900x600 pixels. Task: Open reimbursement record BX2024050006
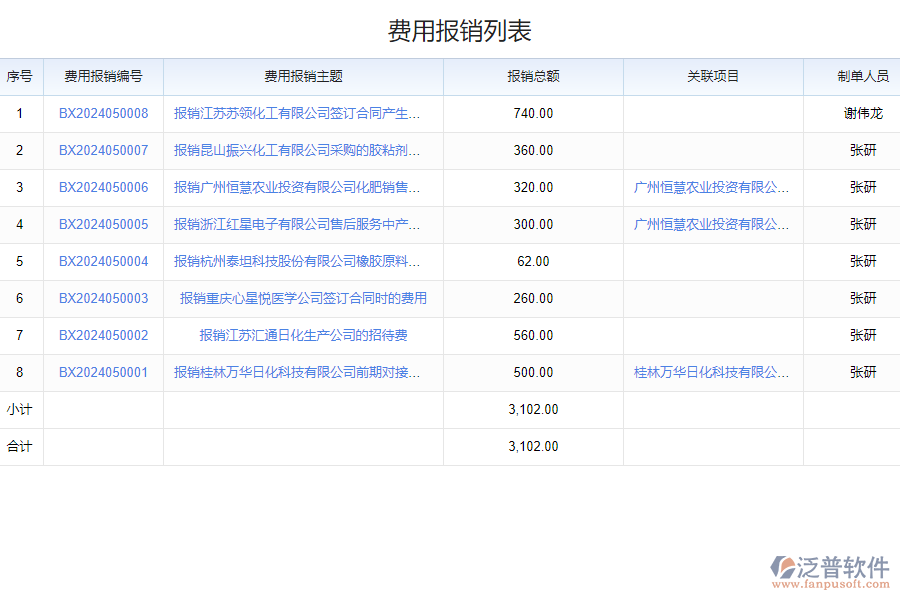point(104,187)
